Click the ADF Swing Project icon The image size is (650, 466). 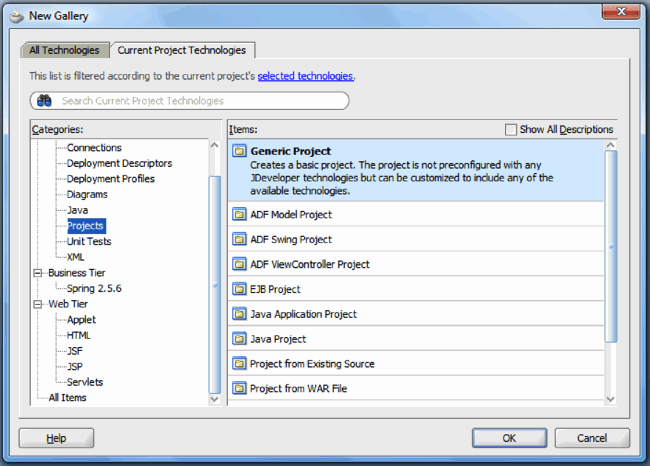(x=239, y=239)
